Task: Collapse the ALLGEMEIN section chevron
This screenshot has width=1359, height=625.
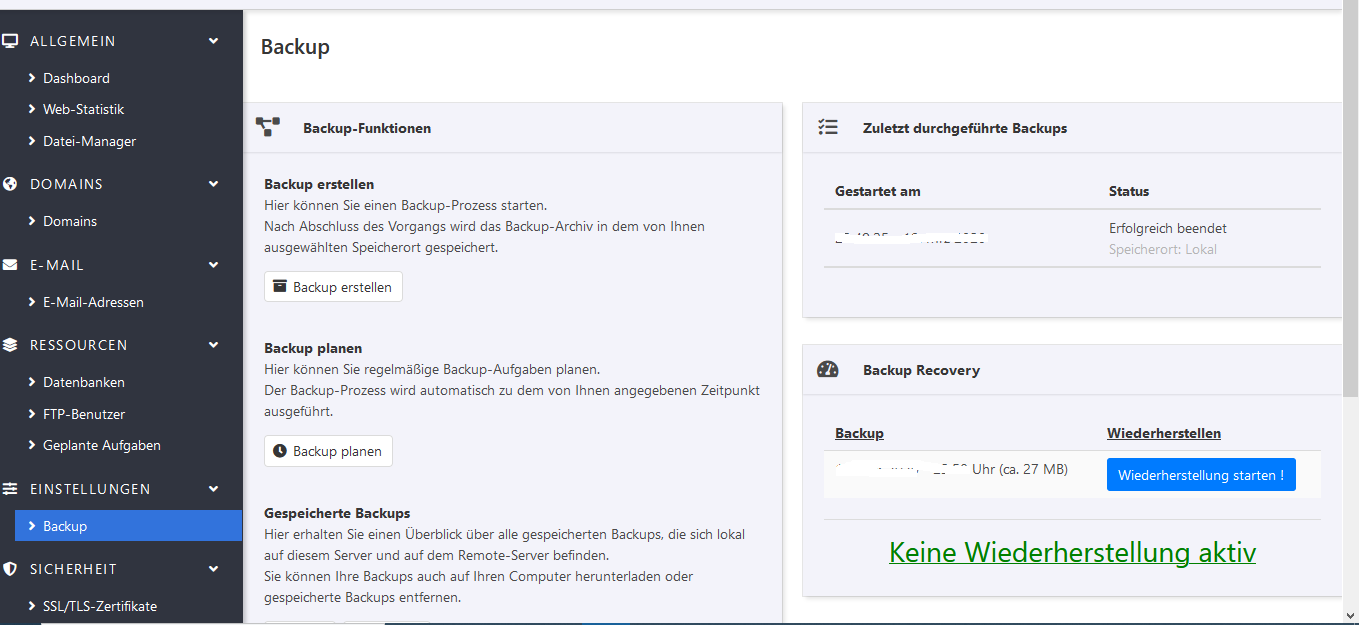Action: pos(213,41)
